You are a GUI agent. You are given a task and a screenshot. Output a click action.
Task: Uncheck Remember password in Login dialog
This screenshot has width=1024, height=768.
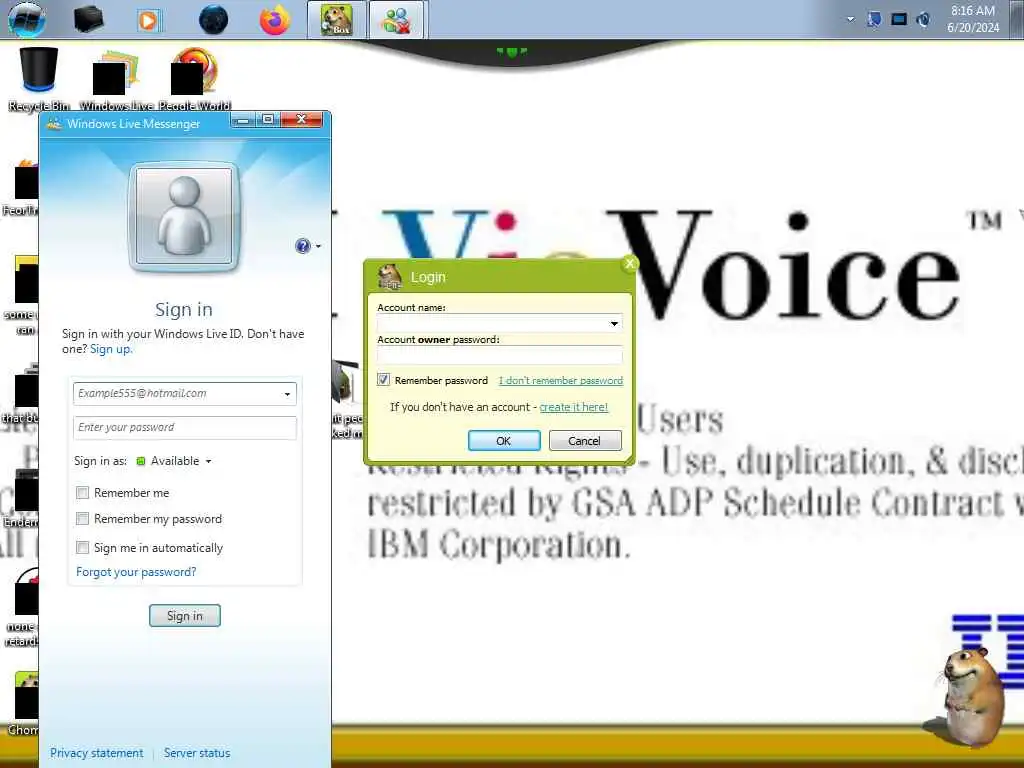click(x=383, y=380)
